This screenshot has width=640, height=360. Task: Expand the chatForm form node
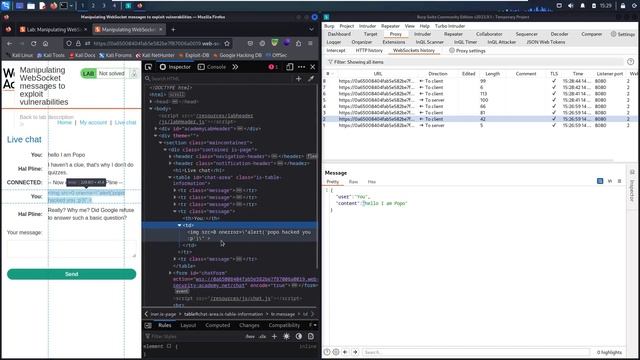(170, 273)
